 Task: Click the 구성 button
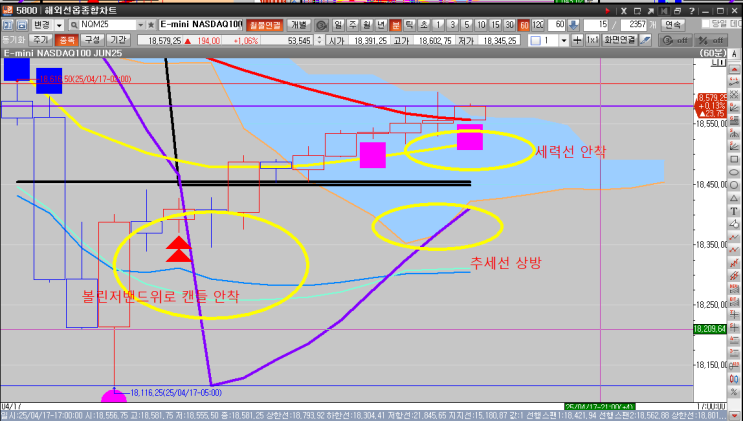point(92,40)
